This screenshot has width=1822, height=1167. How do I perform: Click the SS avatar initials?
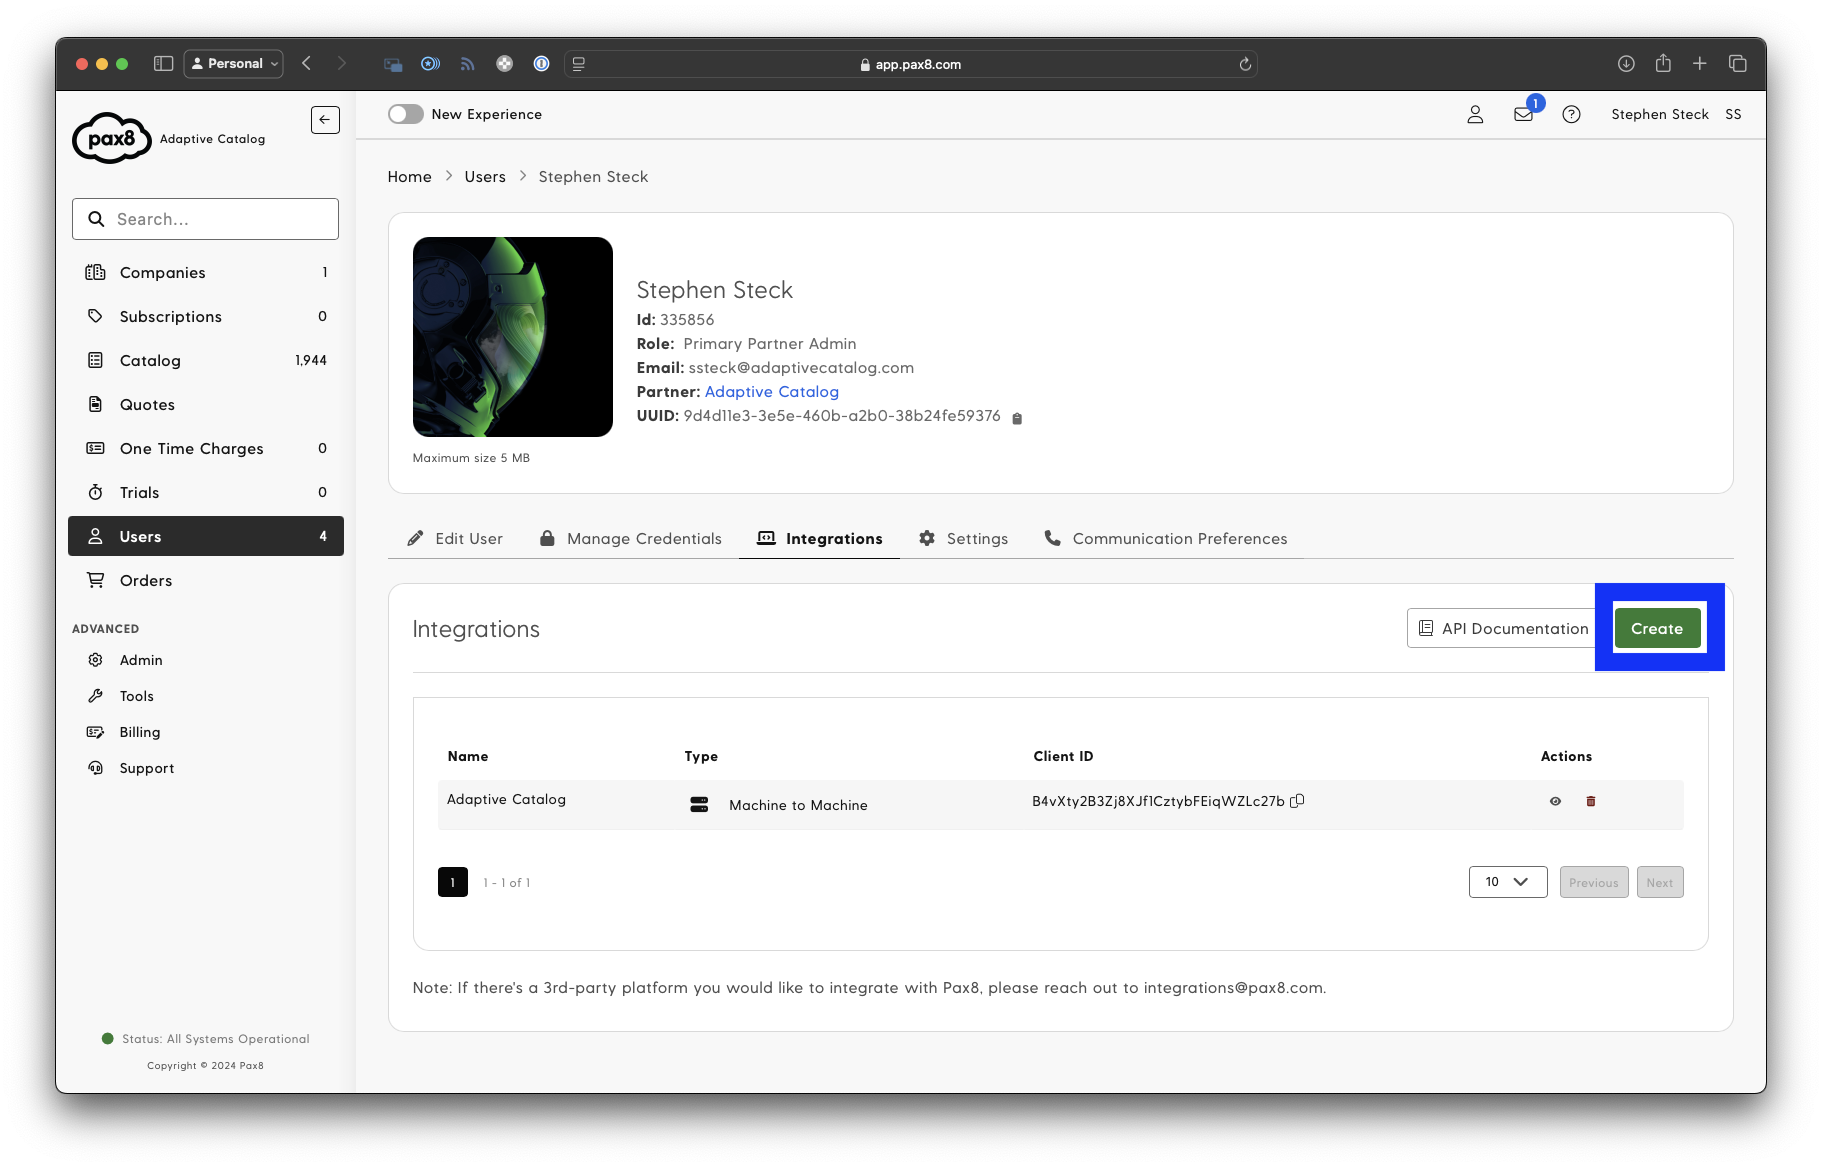pyautogui.click(x=1733, y=115)
